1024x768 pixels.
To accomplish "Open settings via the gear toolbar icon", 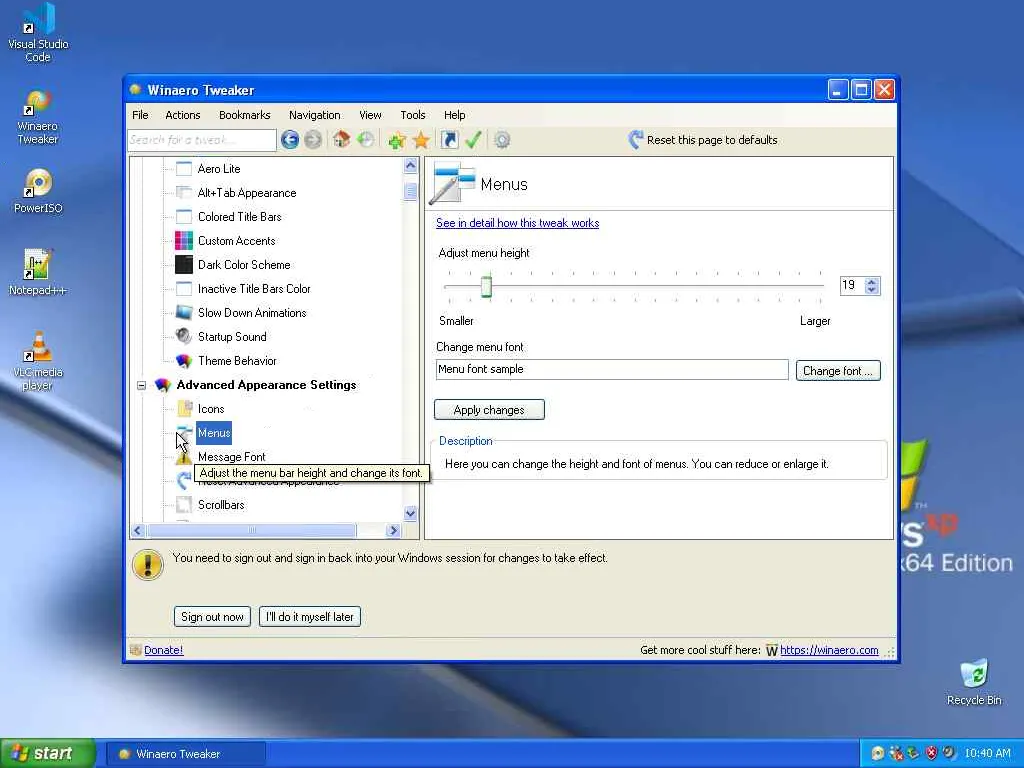I will 502,140.
